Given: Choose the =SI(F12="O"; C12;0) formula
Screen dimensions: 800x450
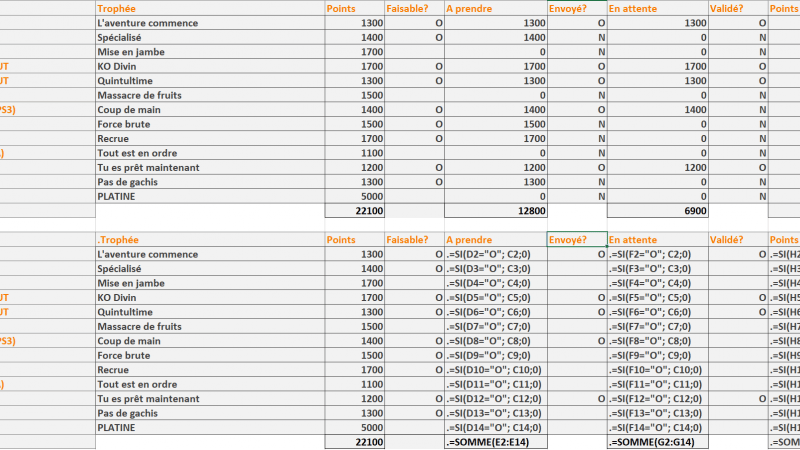Looking at the screenshot, I should click(658, 398).
